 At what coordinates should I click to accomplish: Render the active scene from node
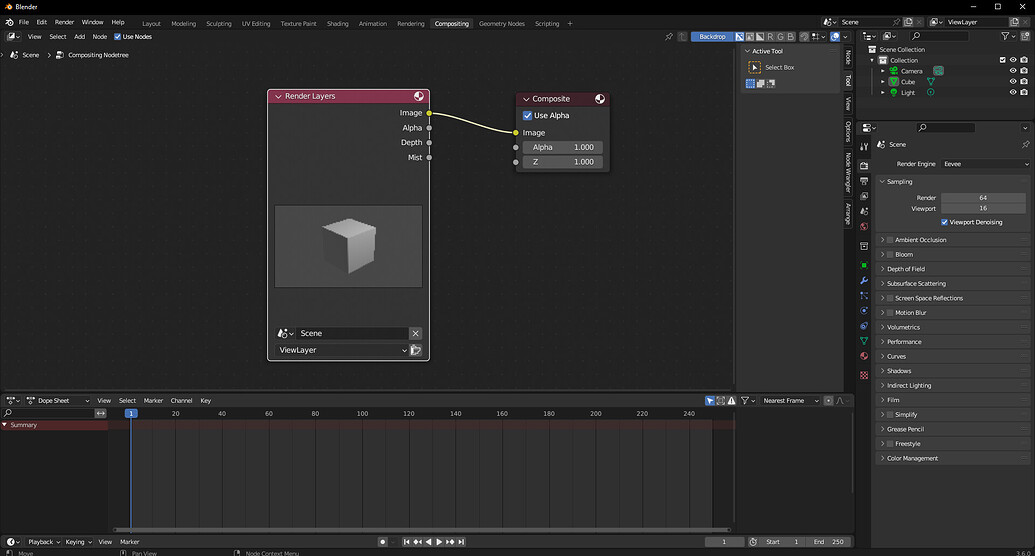pos(416,351)
